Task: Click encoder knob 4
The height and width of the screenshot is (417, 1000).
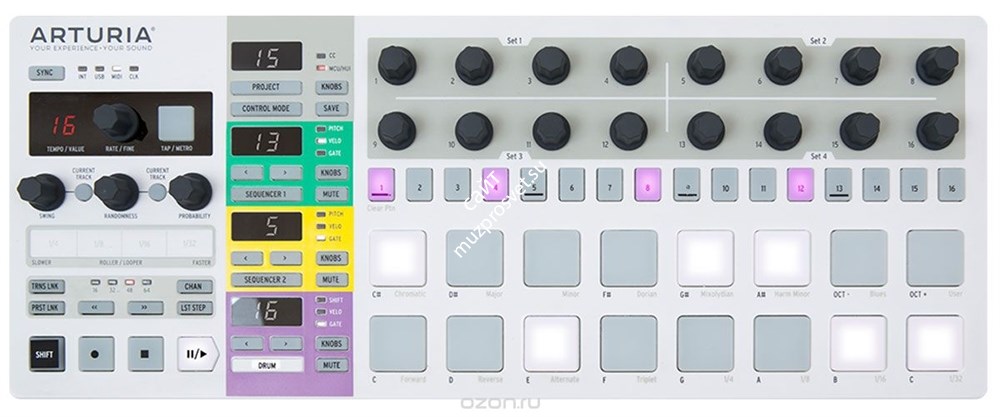Action: coord(628,65)
